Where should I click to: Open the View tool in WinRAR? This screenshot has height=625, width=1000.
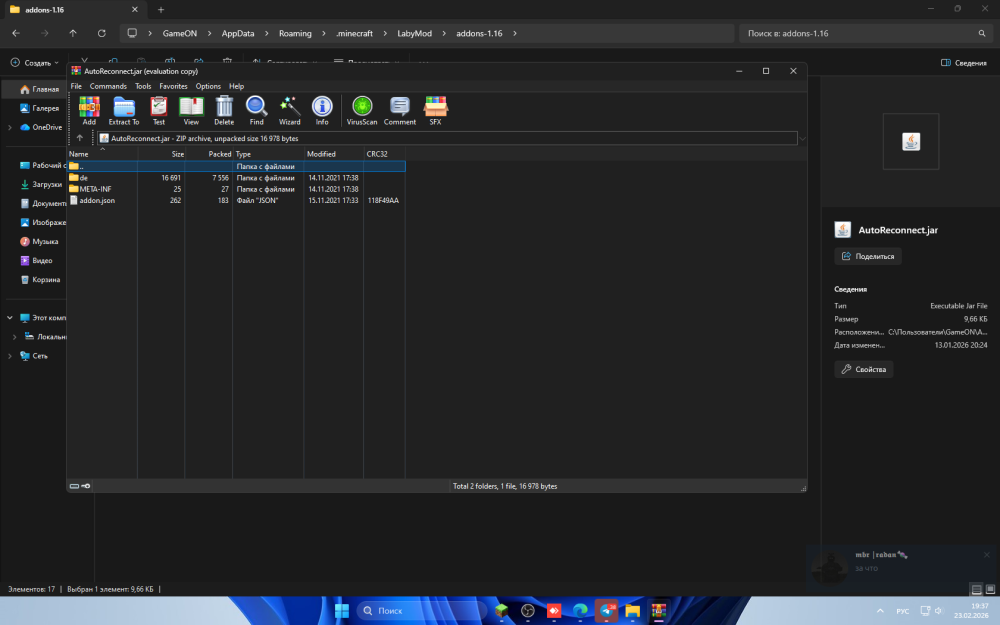(x=191, y=110)
